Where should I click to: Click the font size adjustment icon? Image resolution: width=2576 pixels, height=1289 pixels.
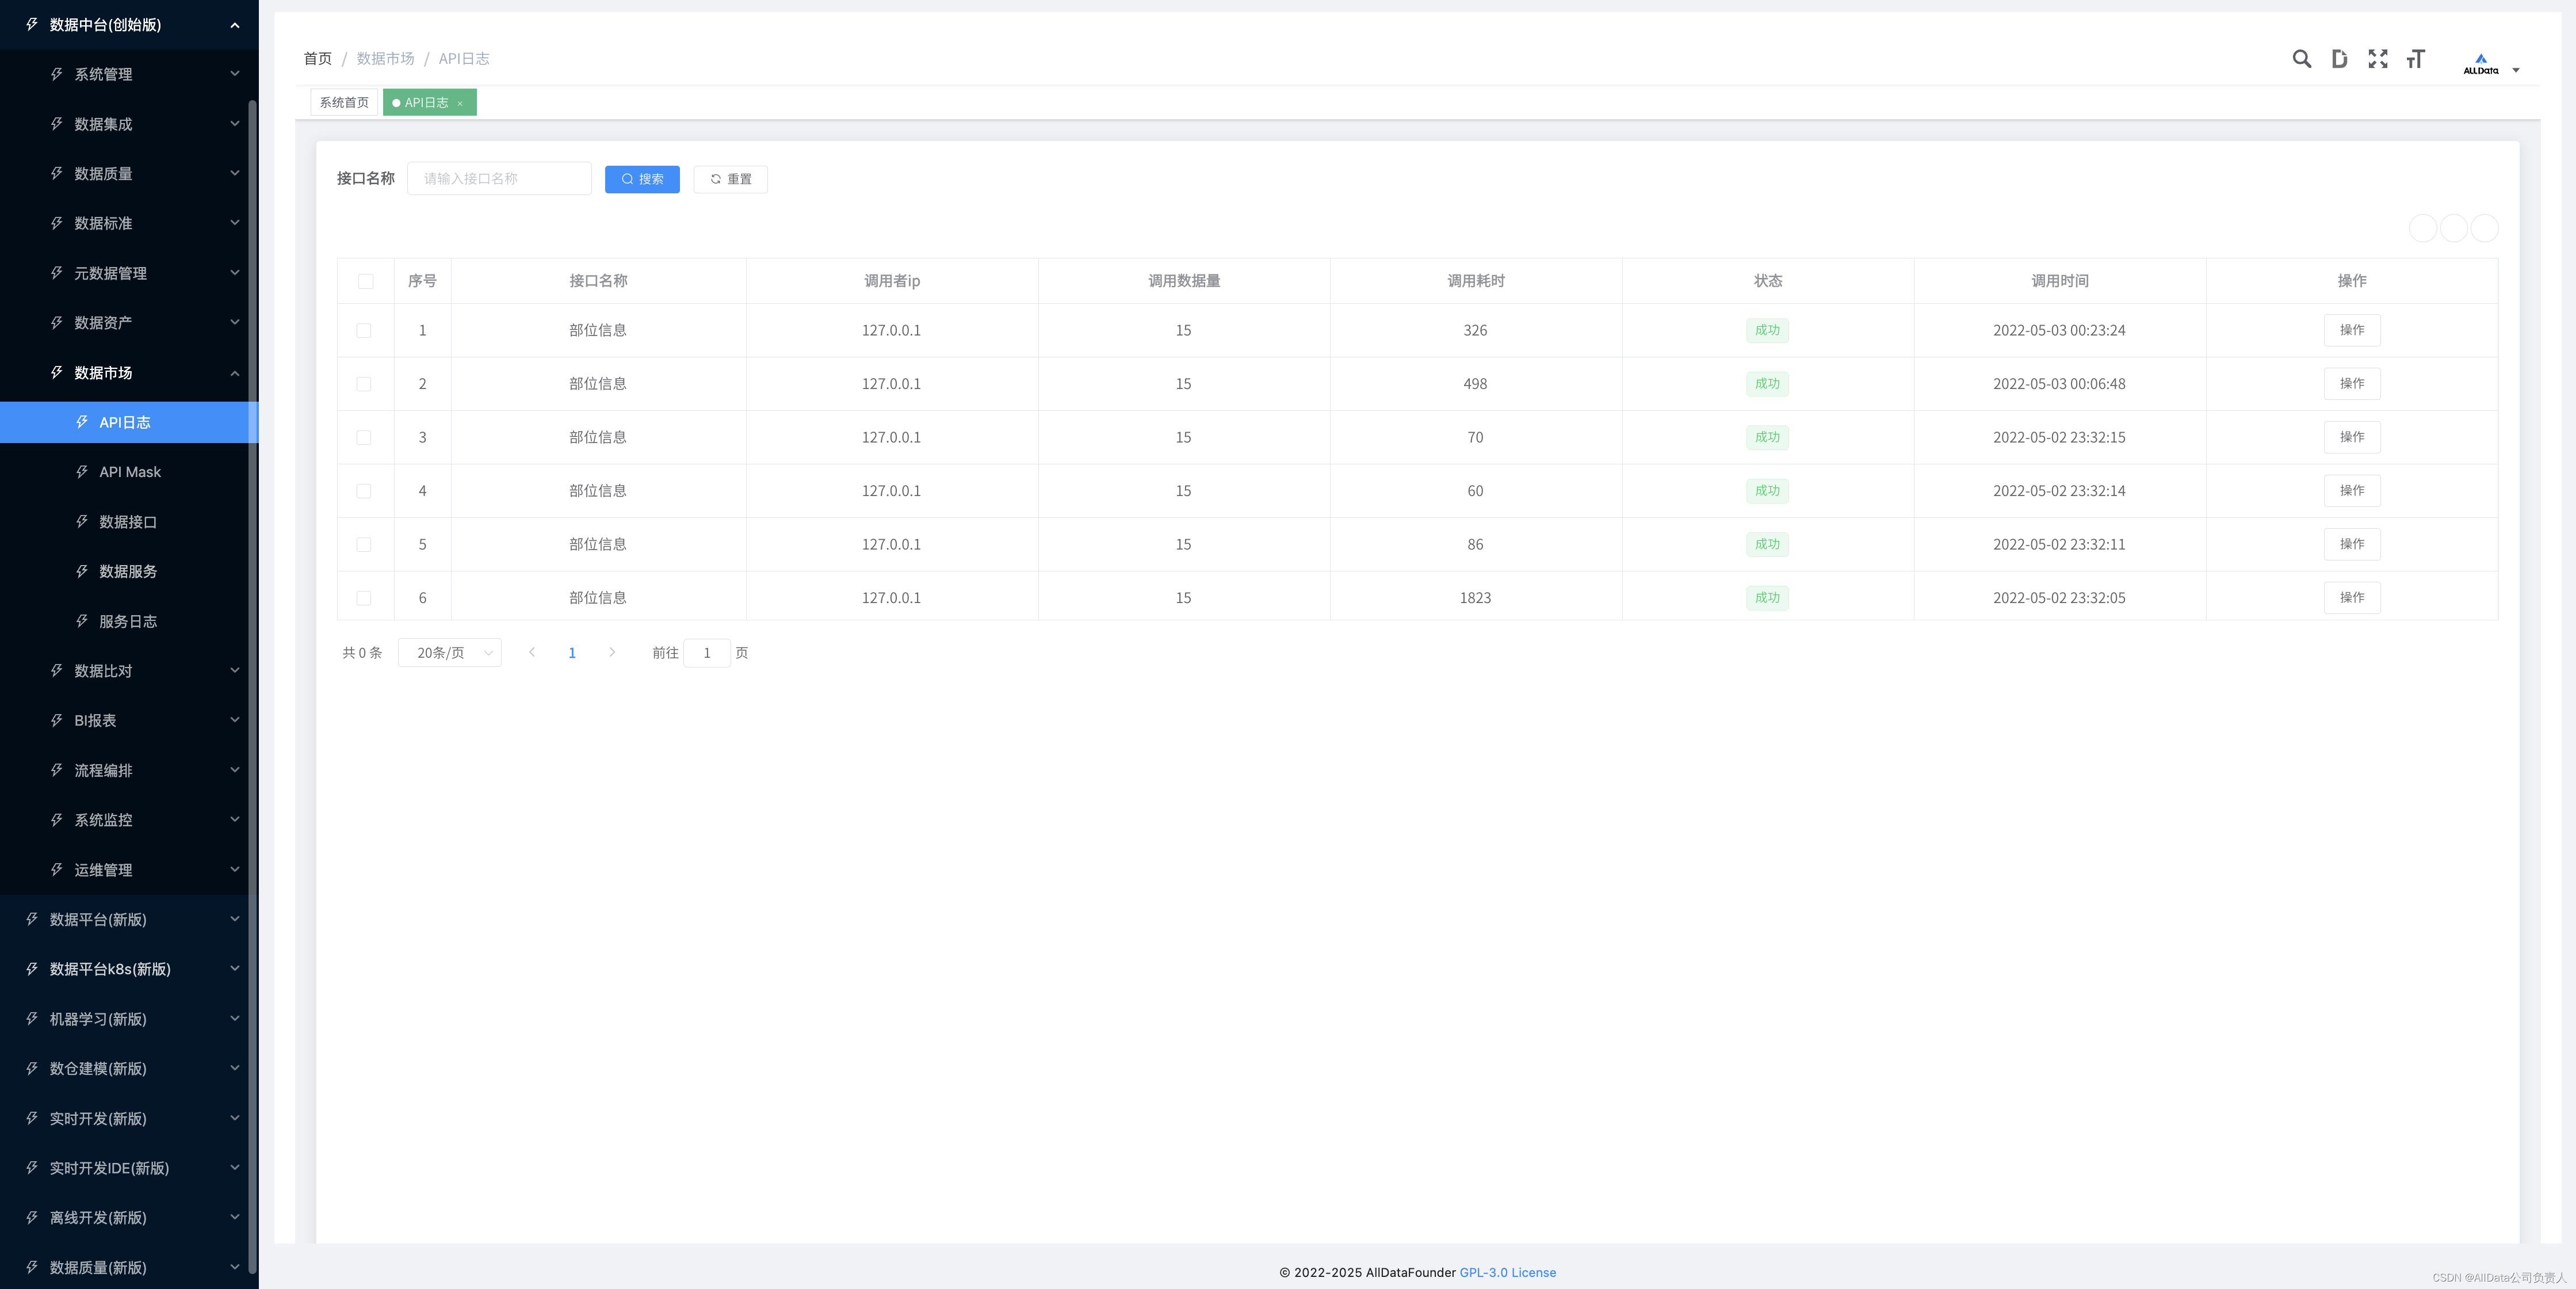click(2415, 59)
